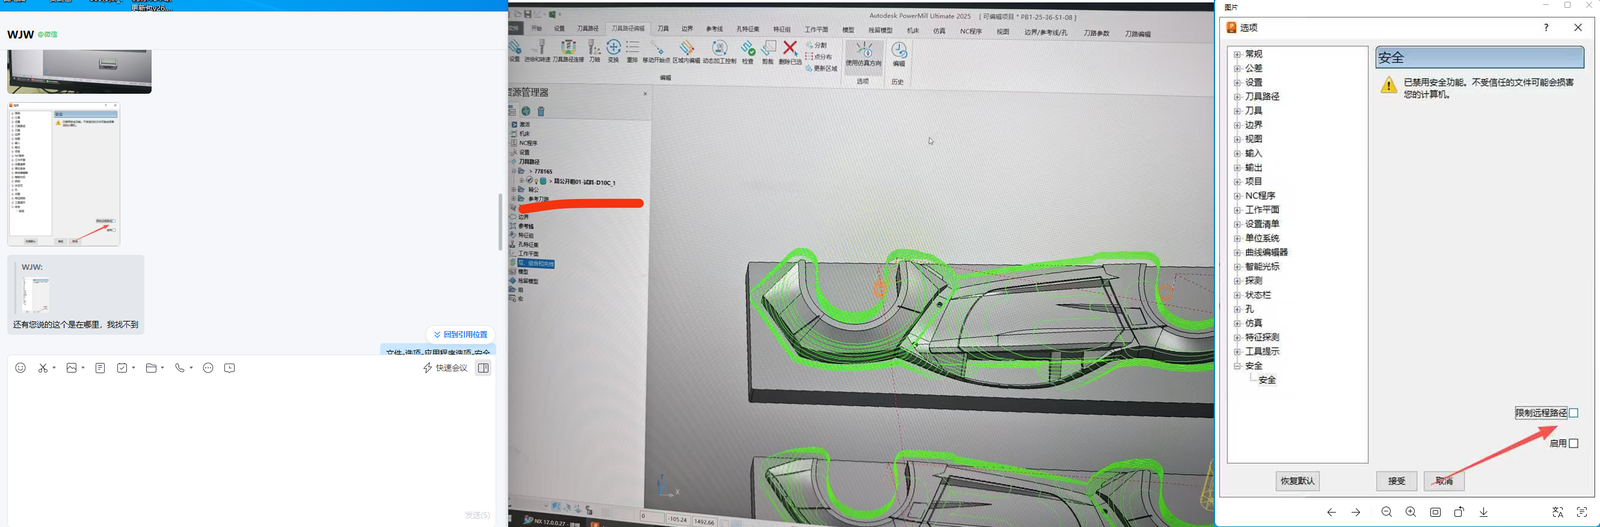The image size is (1600, 527).
Task: Switch to the NC程序 ribbon tab
Action: [971, 31]
